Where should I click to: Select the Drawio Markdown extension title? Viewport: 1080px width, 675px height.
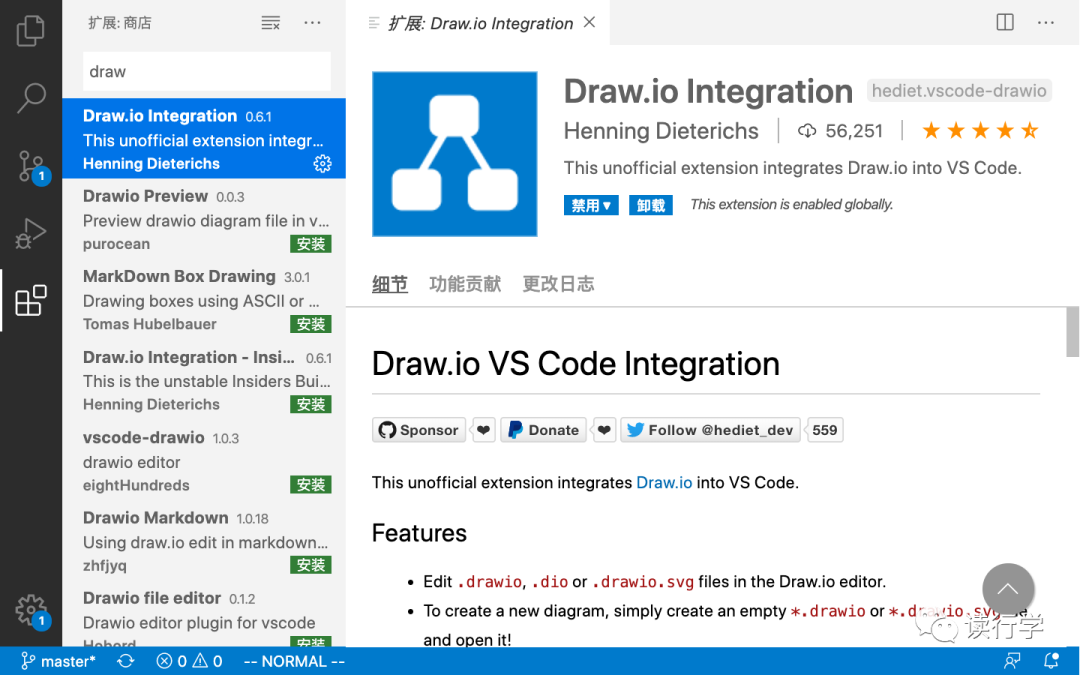156,517
